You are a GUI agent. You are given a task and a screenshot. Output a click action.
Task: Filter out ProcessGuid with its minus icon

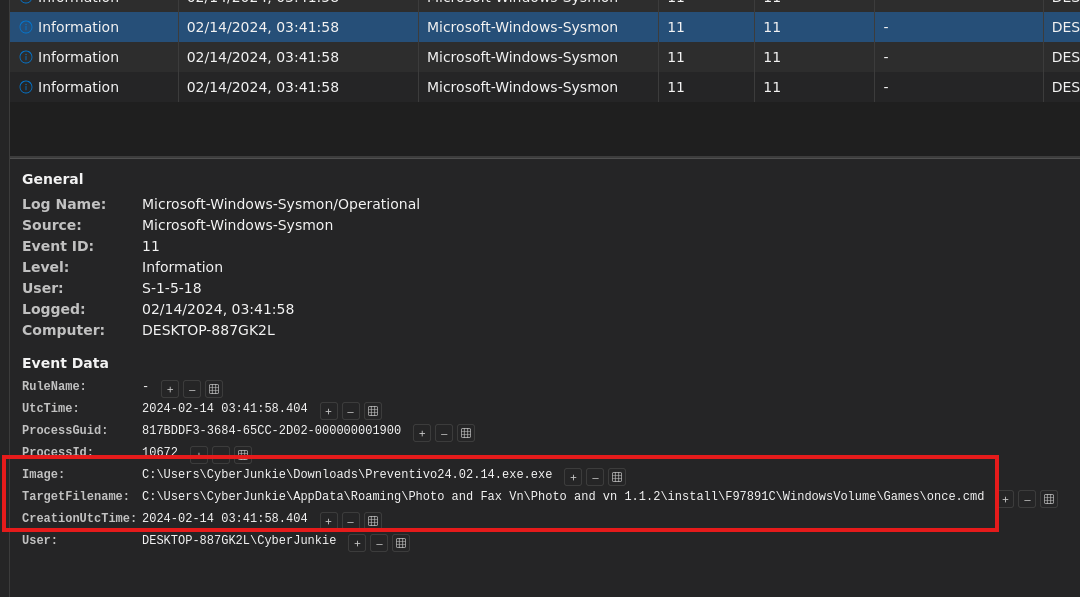point(444,433)
